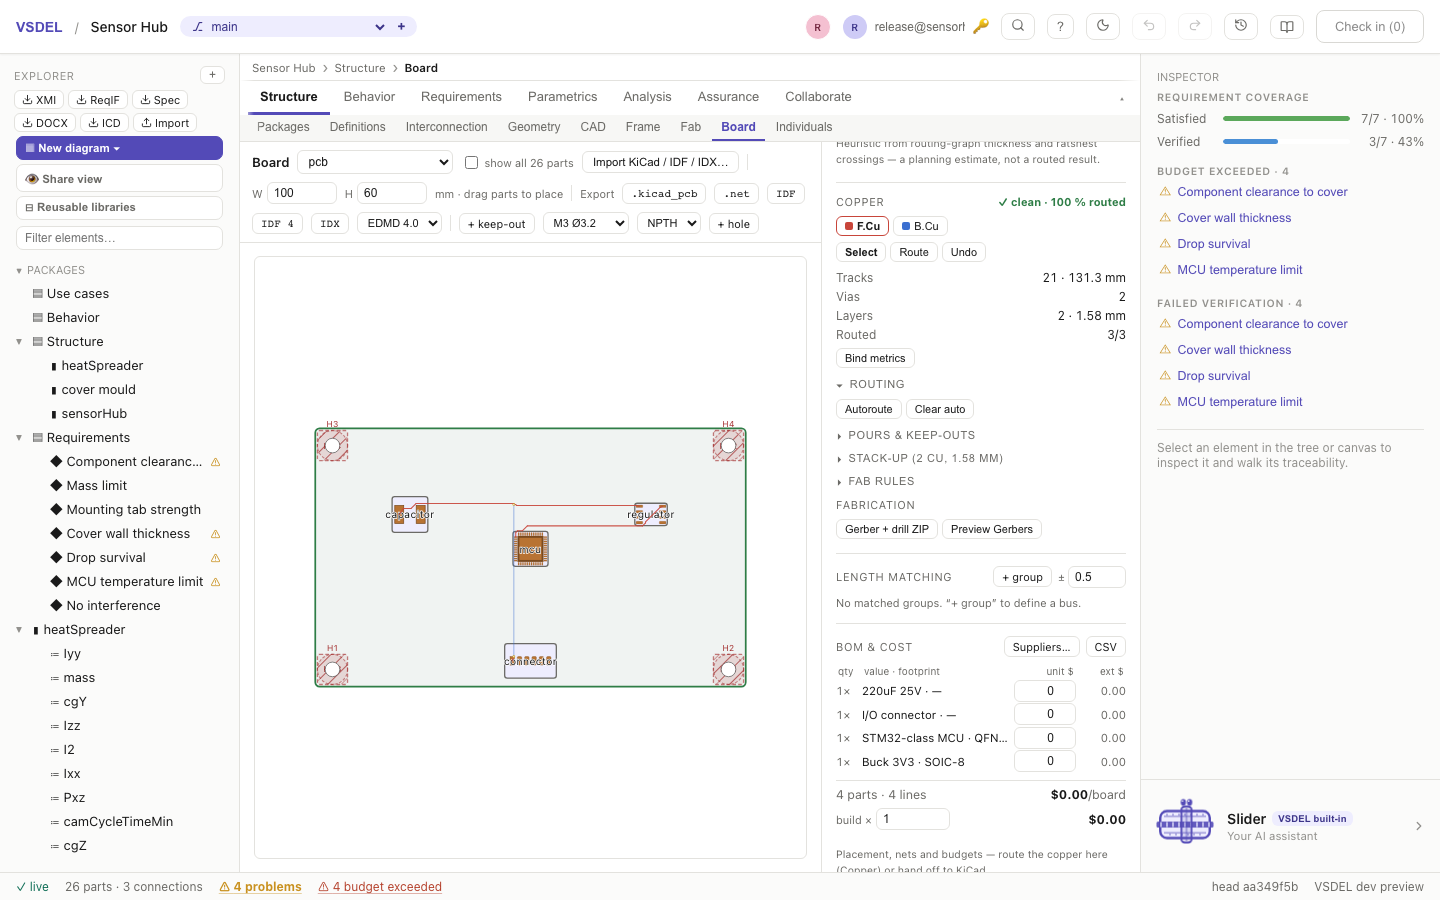The height and width of the screenshot is (900, 1440).
Task: Open the EDMD 4.0 version dropdown
Action: pos(399,223)
